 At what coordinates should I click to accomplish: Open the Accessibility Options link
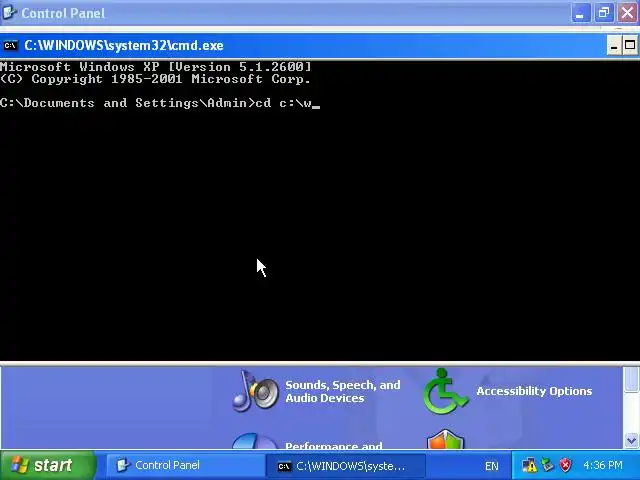534,391
